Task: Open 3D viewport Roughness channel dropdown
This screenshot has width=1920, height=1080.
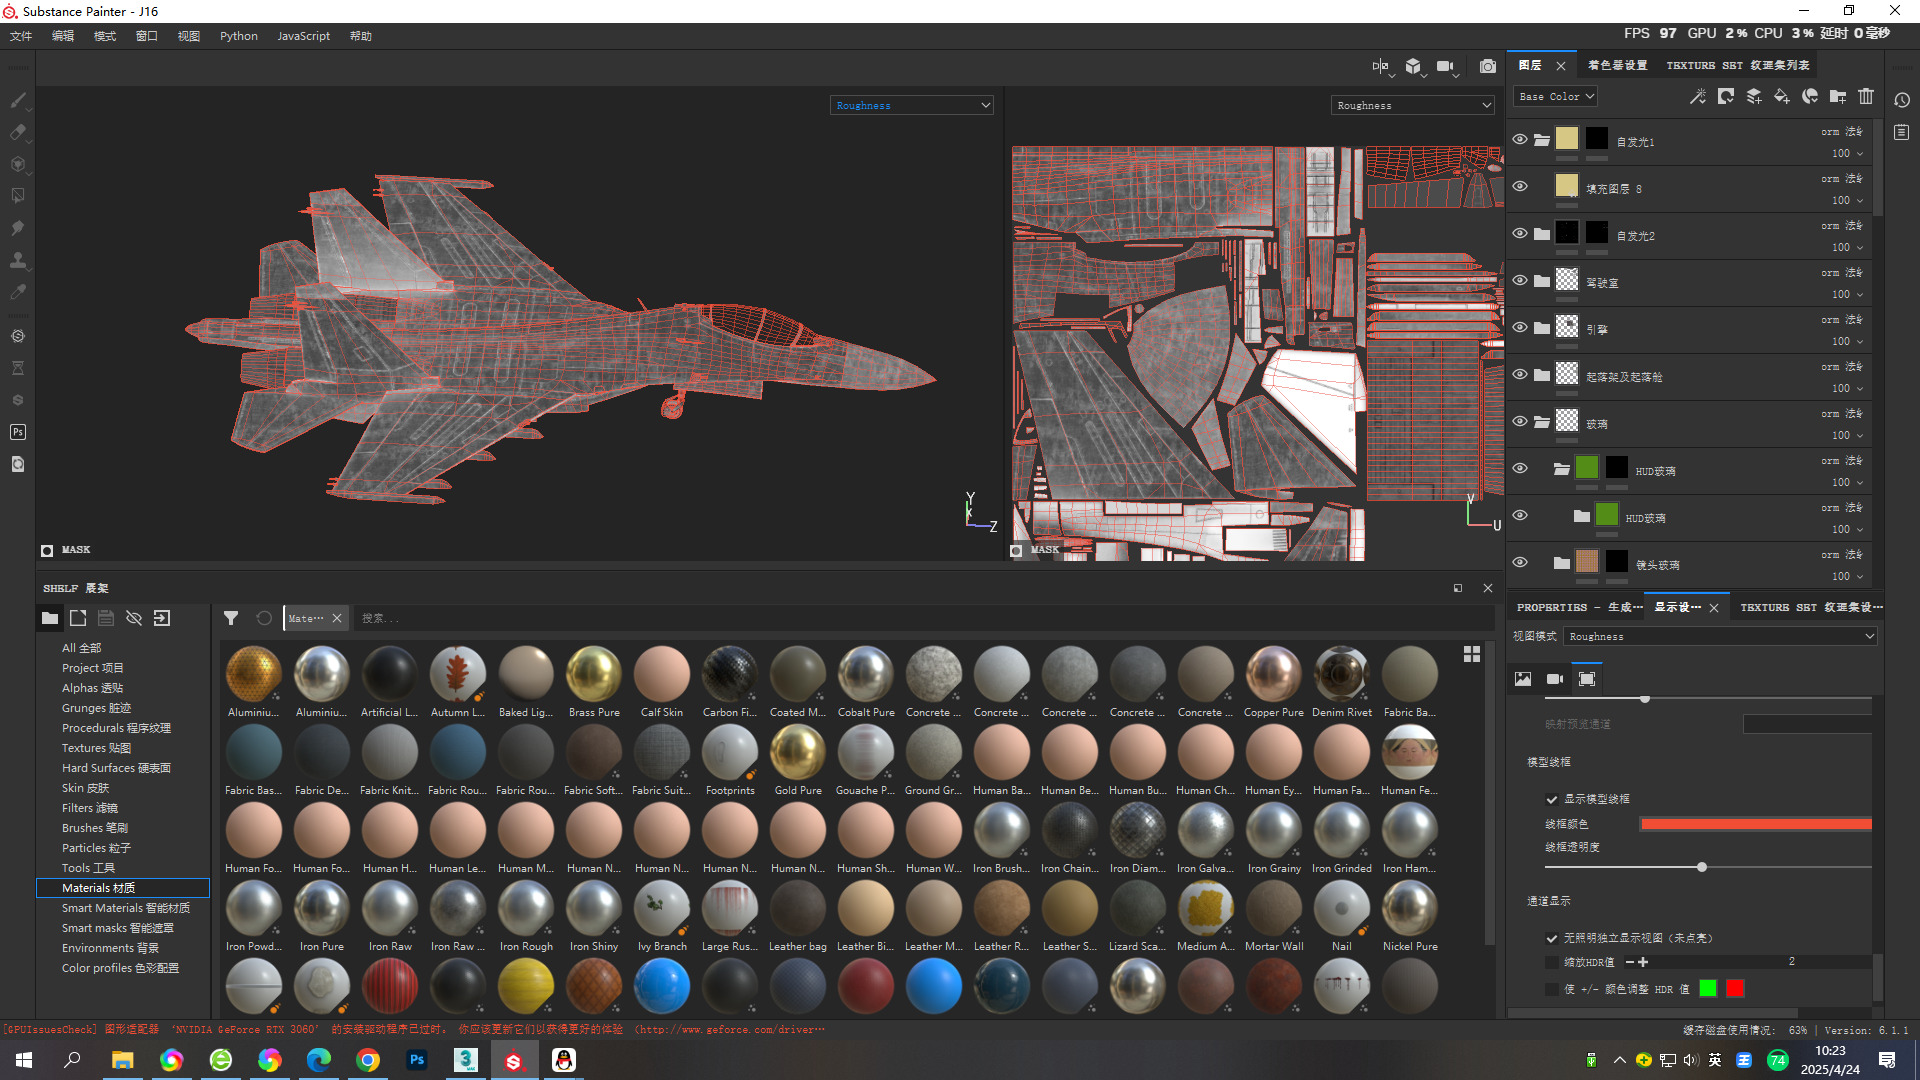Action: (911, 105)
